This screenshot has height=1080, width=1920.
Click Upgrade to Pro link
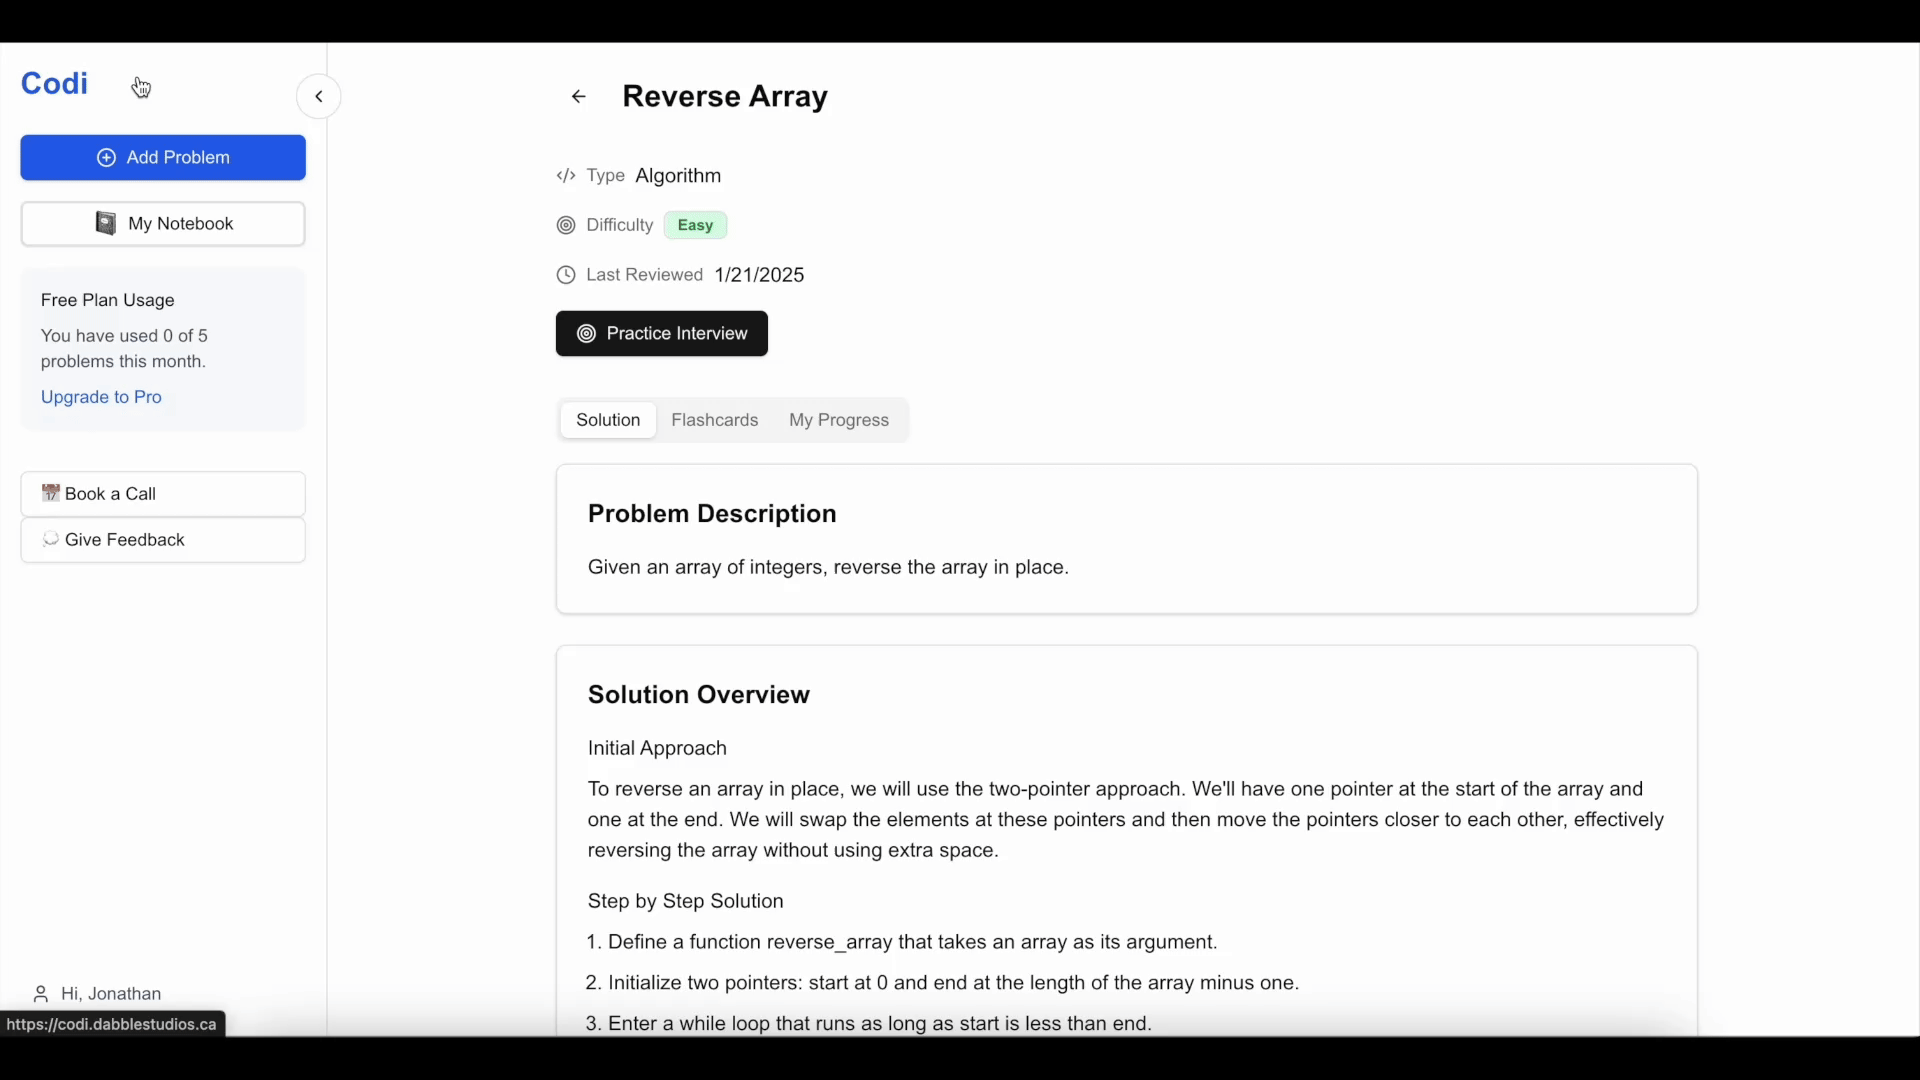click(x=102, y=397)
